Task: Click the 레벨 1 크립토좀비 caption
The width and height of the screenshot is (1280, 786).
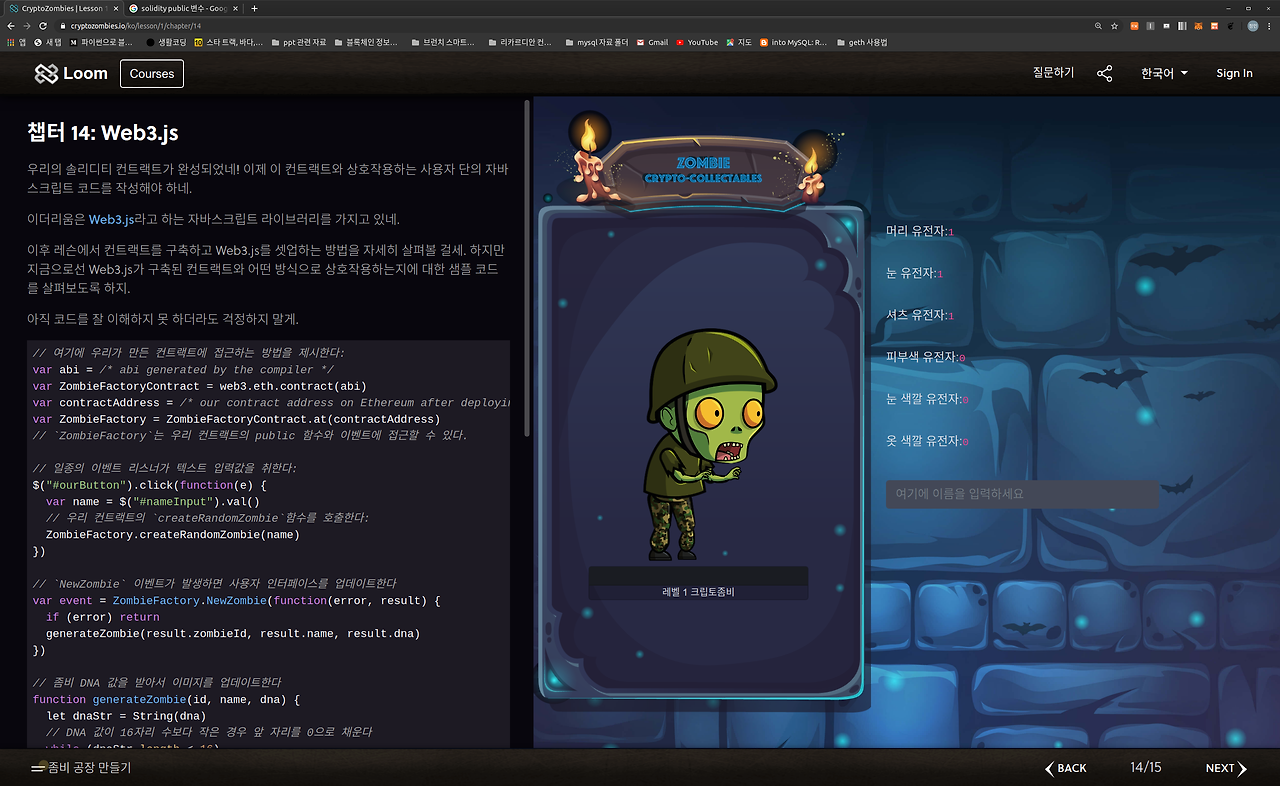Action: 698,592
